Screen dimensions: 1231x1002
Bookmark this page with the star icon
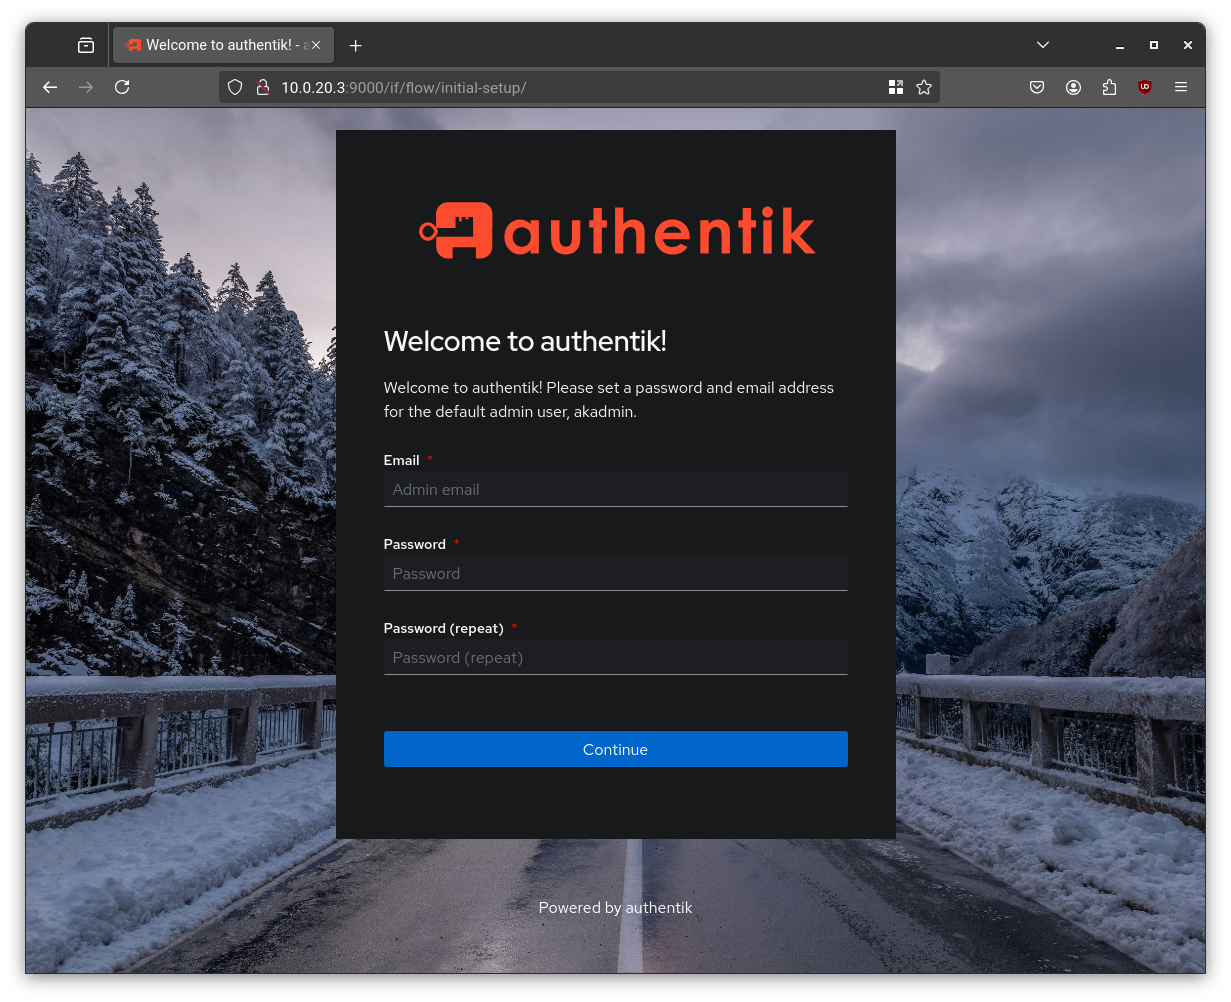pos(924,87)
